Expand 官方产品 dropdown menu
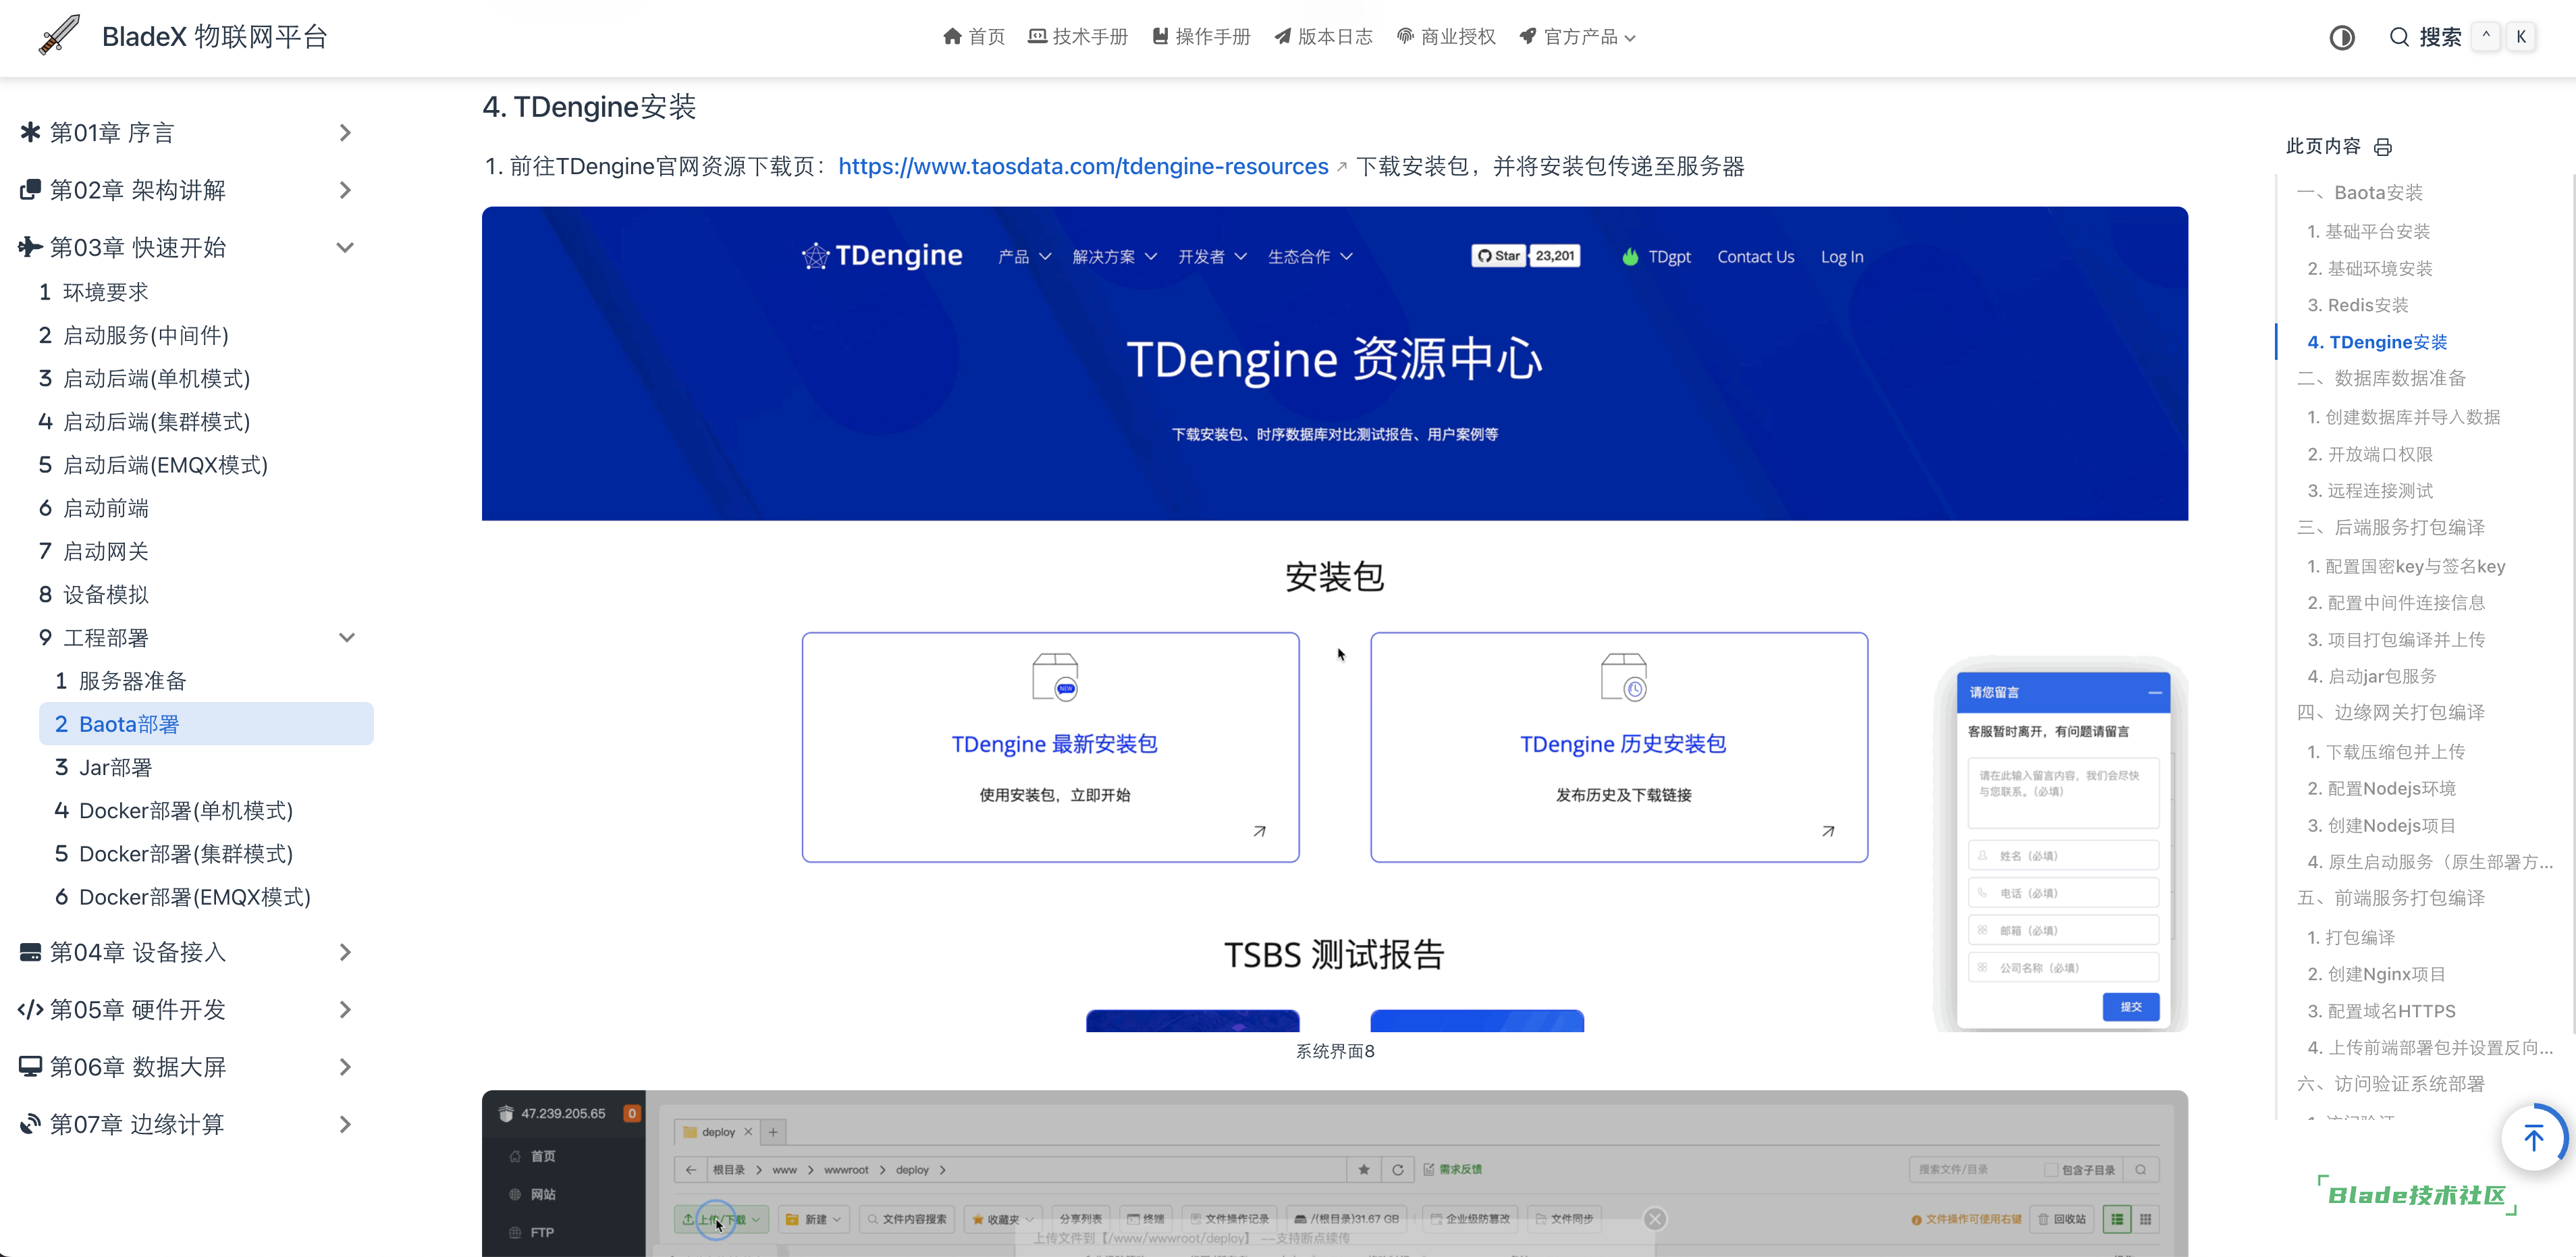This screenshot has width=2576, height=1257. click(x=1577, y=37)
